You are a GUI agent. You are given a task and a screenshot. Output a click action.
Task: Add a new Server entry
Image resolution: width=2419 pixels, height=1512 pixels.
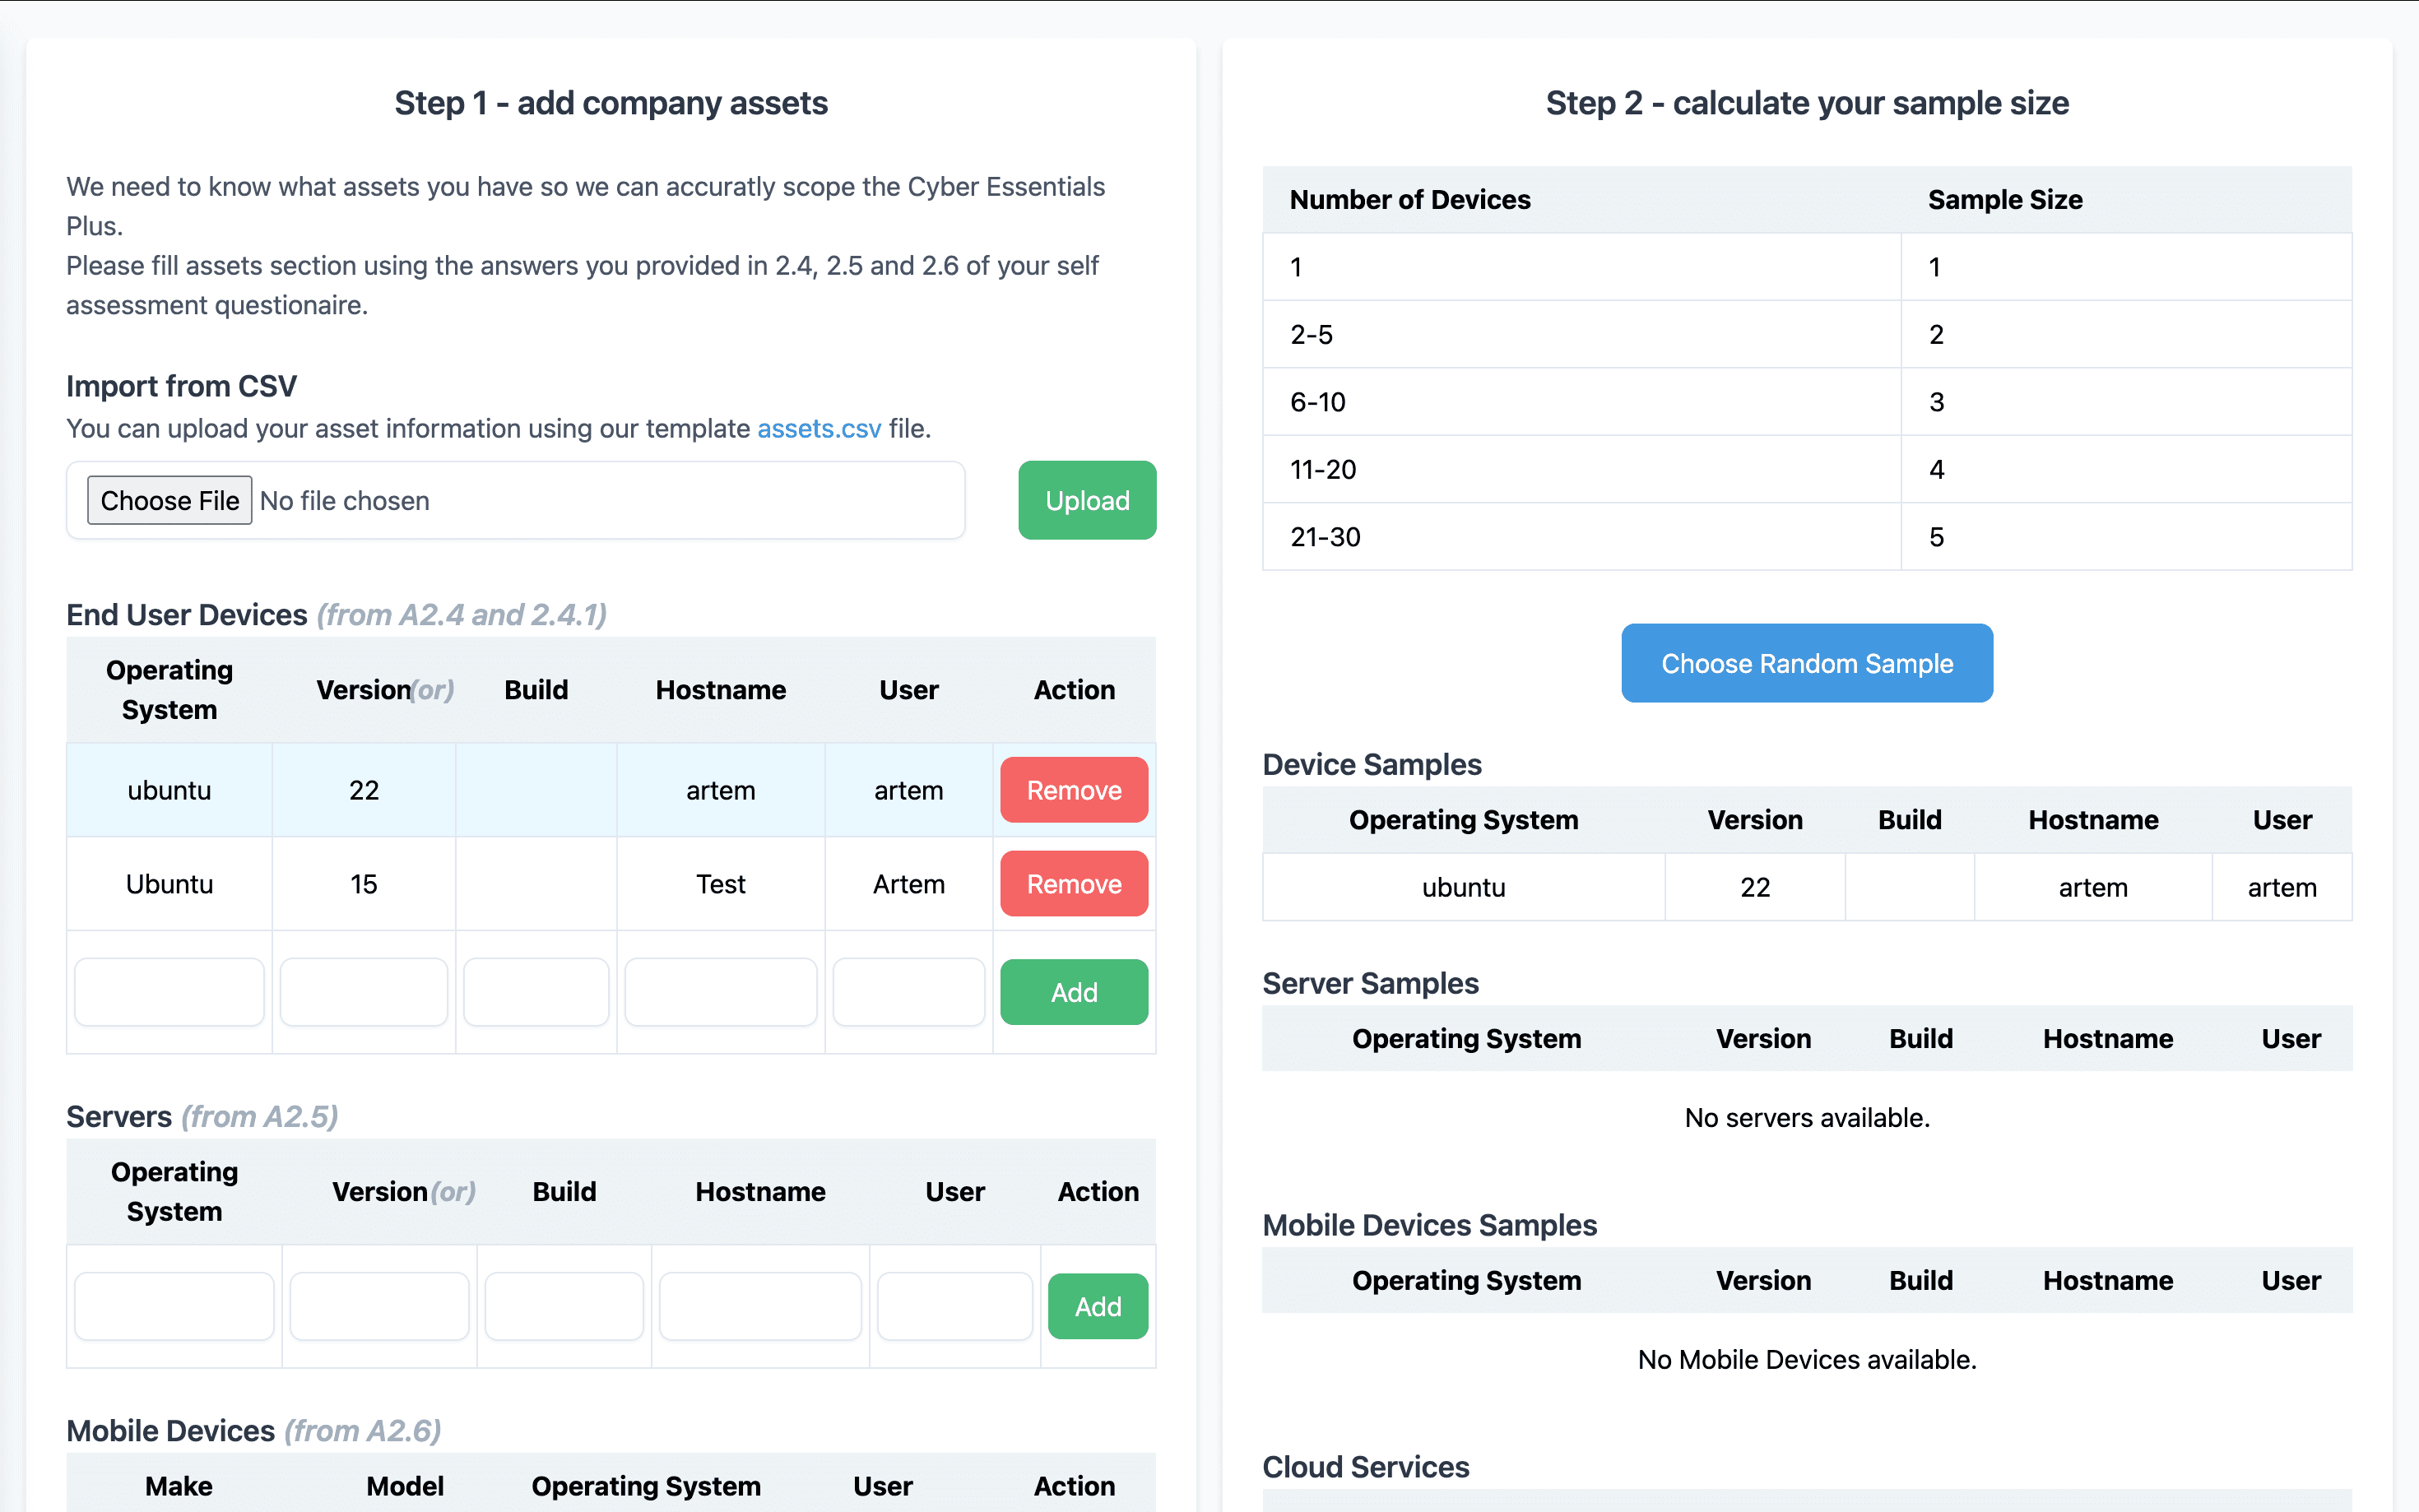click(x=1097, y=1306)
